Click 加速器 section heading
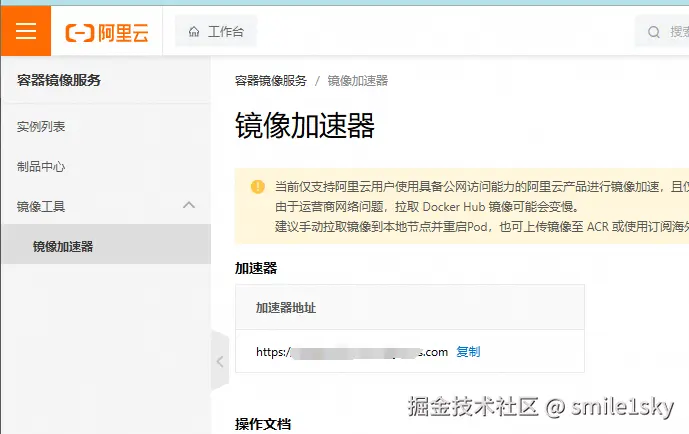Screen dimensions: 689x434 pos(256,268)
